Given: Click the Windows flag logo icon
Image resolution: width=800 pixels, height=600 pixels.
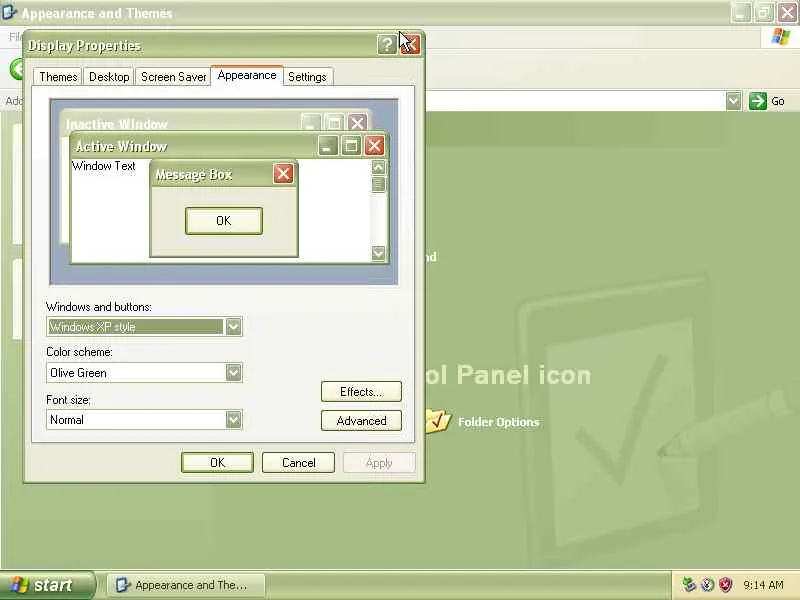Looking at the screenshot, I should pyautogui.click(x=780, y=37).
